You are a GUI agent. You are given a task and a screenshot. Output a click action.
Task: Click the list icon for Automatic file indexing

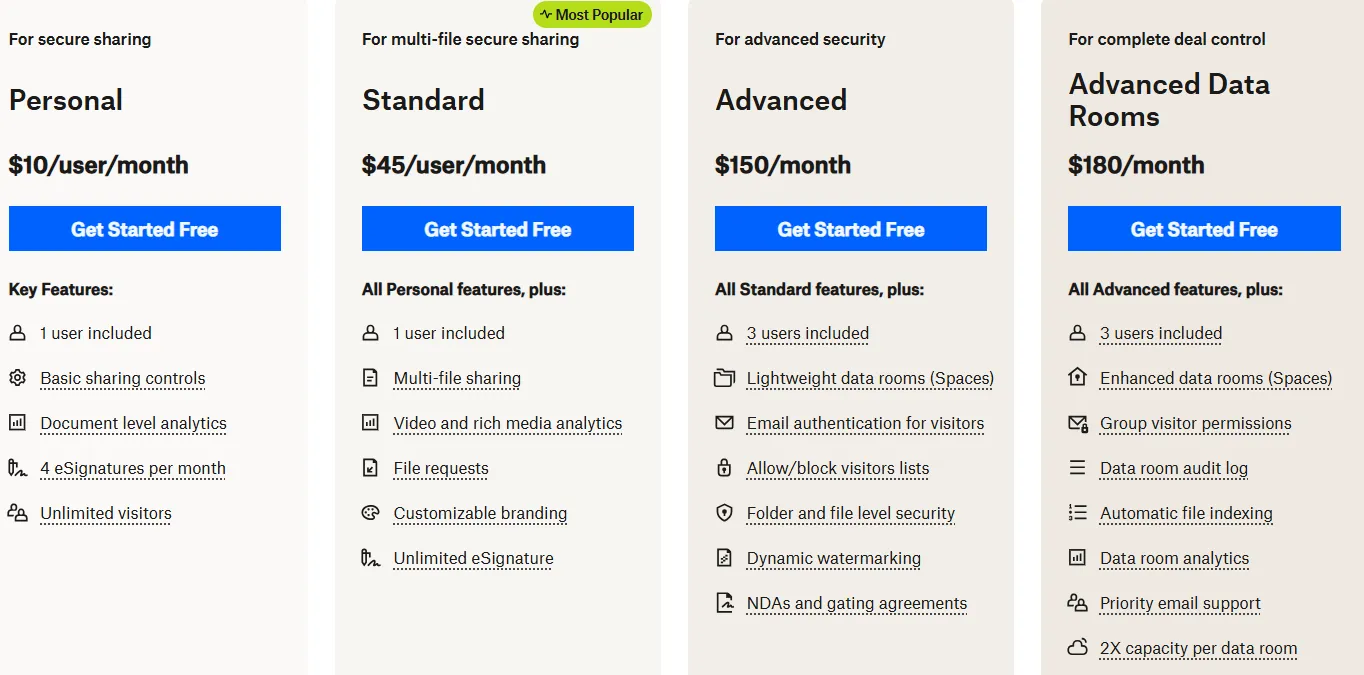(1077, 513)
